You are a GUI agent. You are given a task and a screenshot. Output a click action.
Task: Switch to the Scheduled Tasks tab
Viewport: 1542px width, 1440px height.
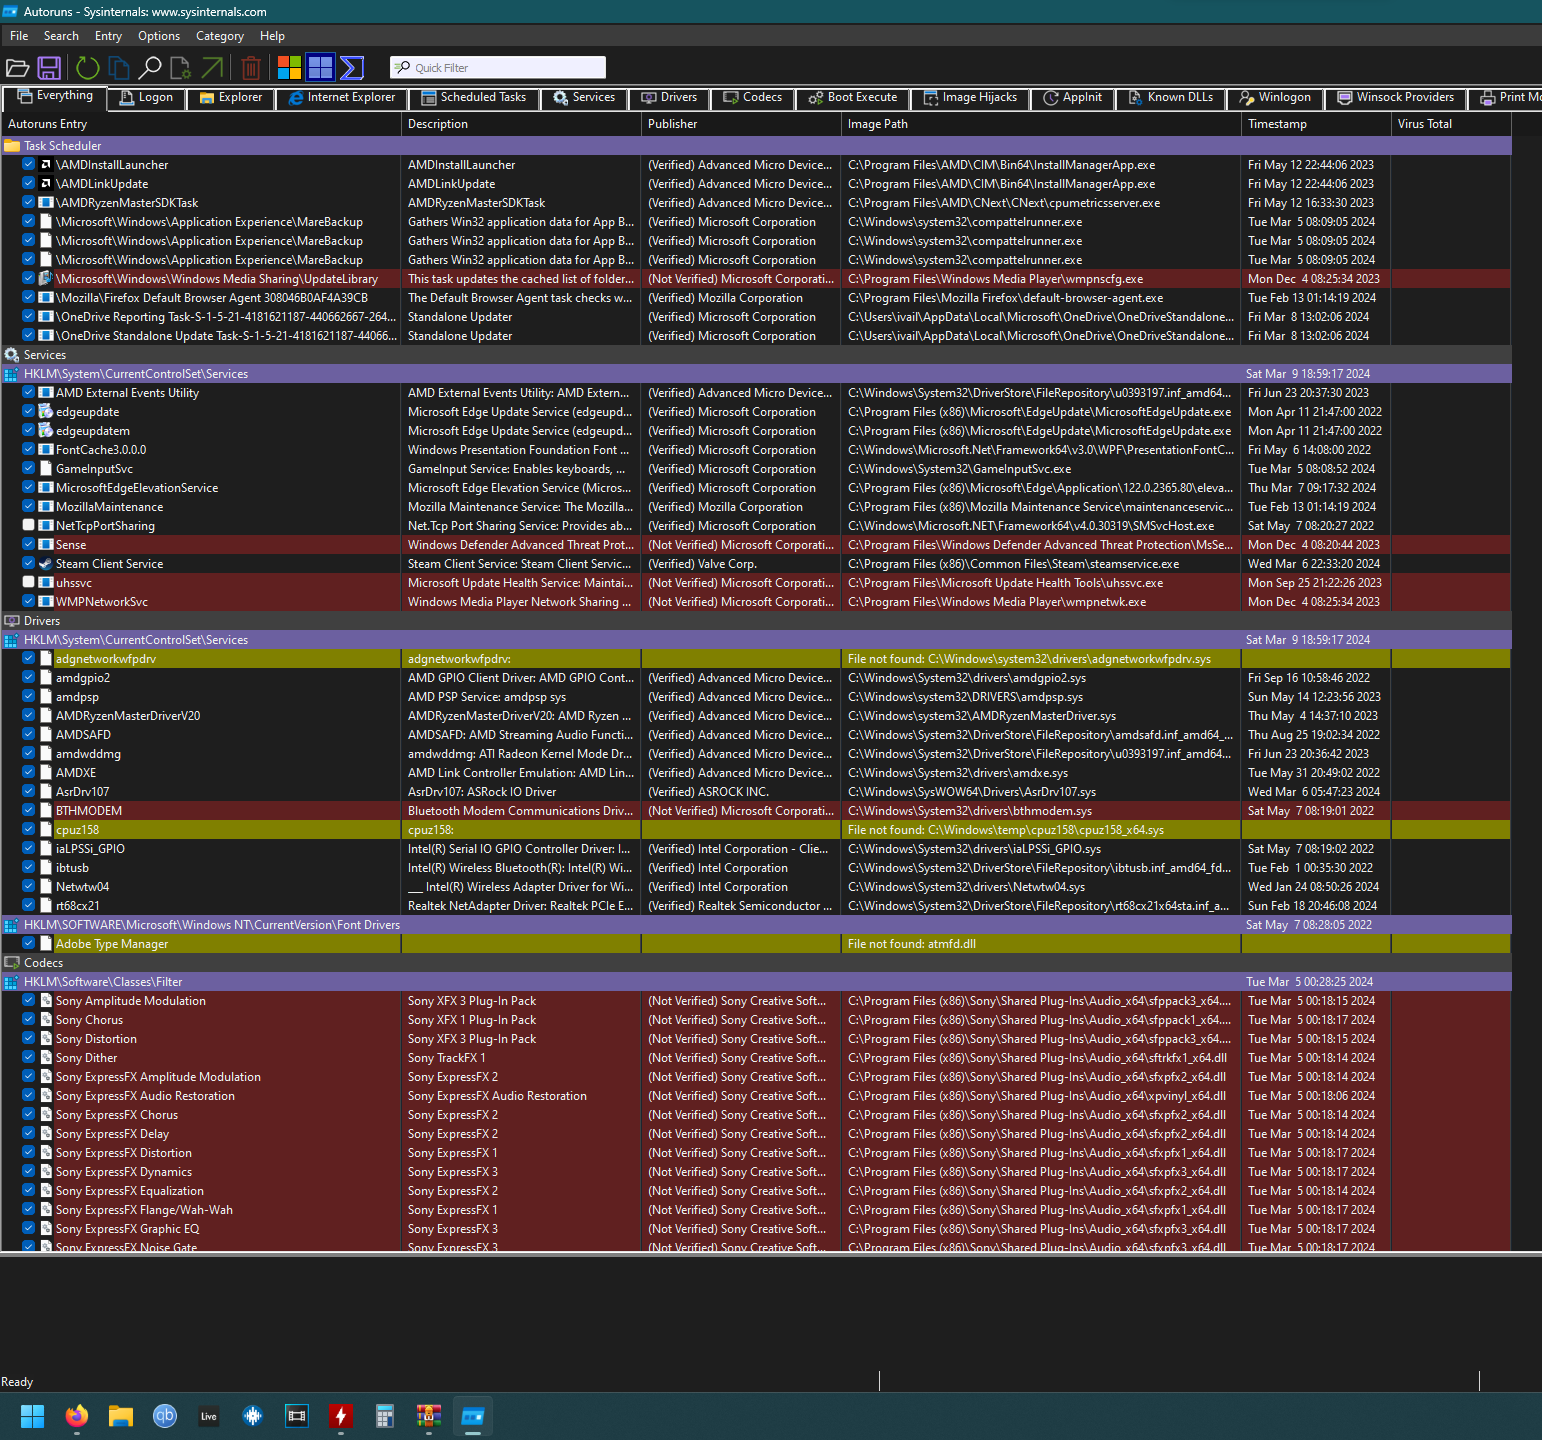pyautogui.click(x=474, y=98)
